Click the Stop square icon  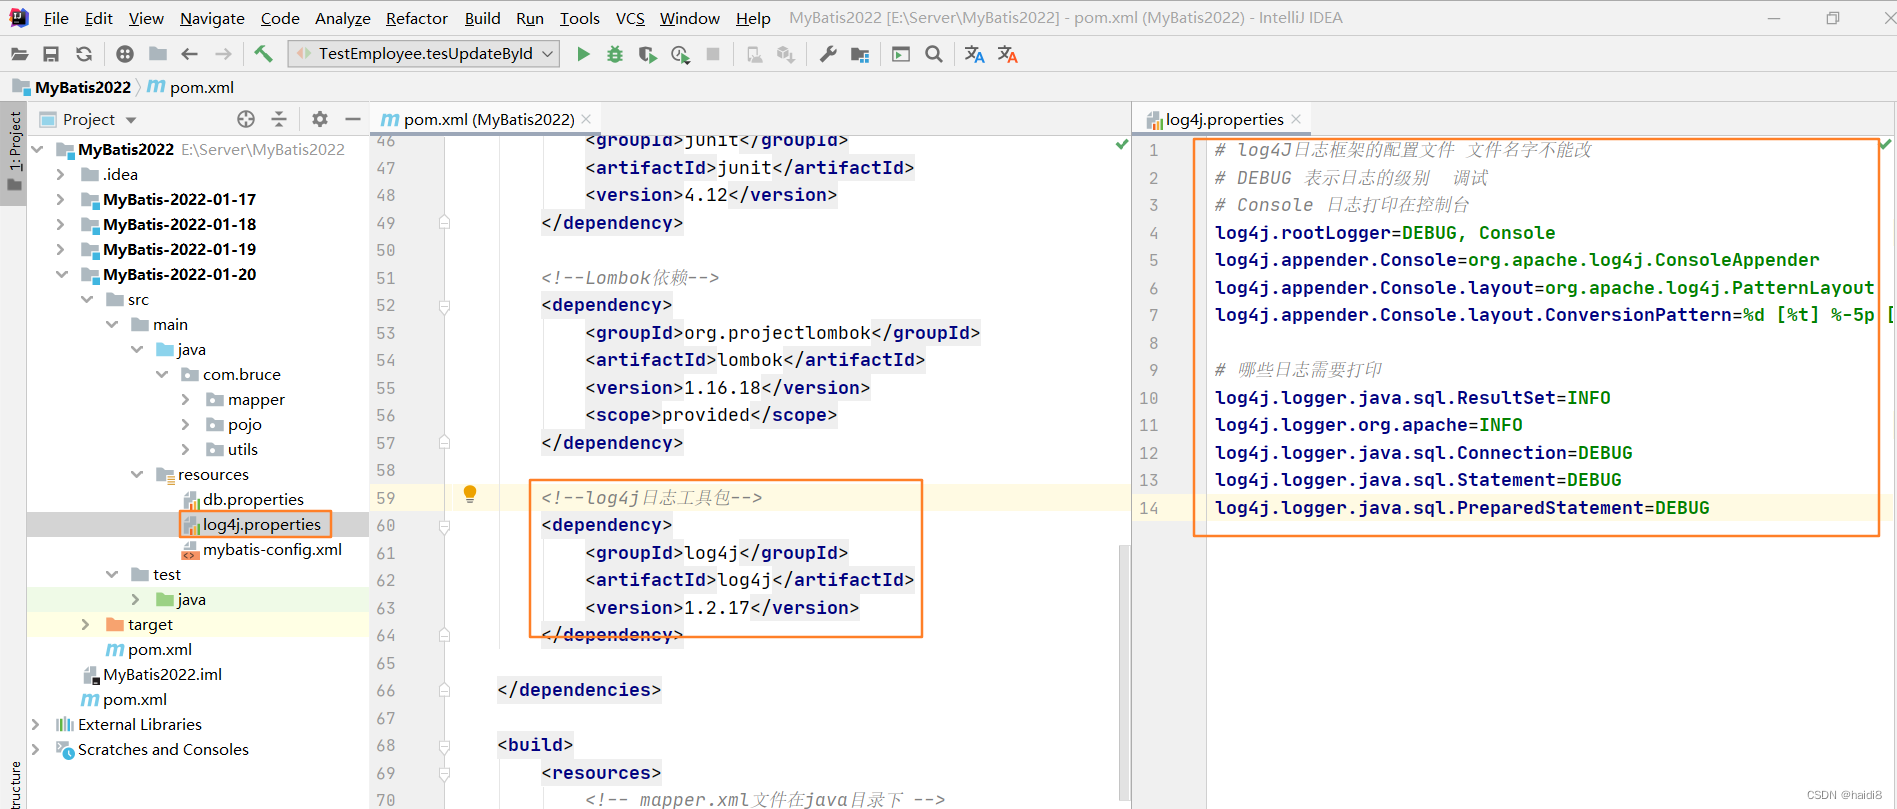713,54
